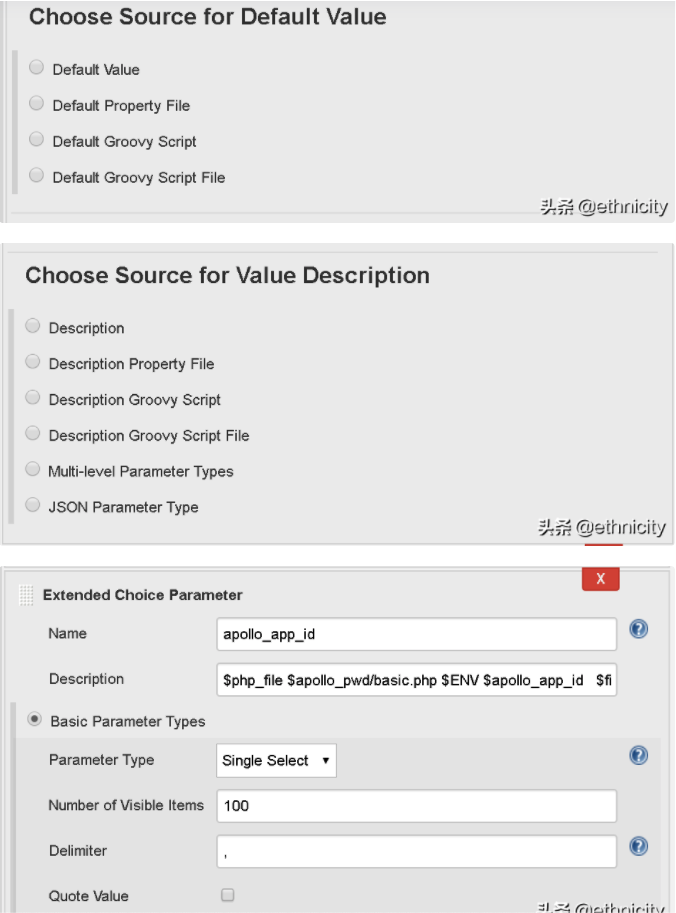676x913 pixels.
Task: Select the Default Groovy Script option
Action: pyautogui.click(x=36, y=139)
